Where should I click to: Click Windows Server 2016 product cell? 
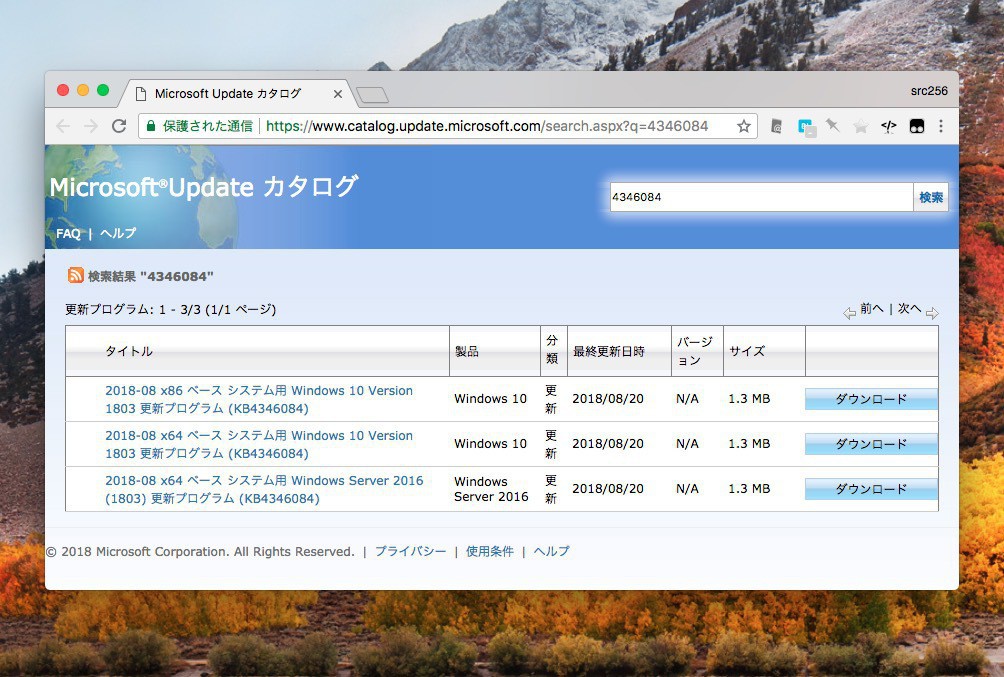(491, 489)
